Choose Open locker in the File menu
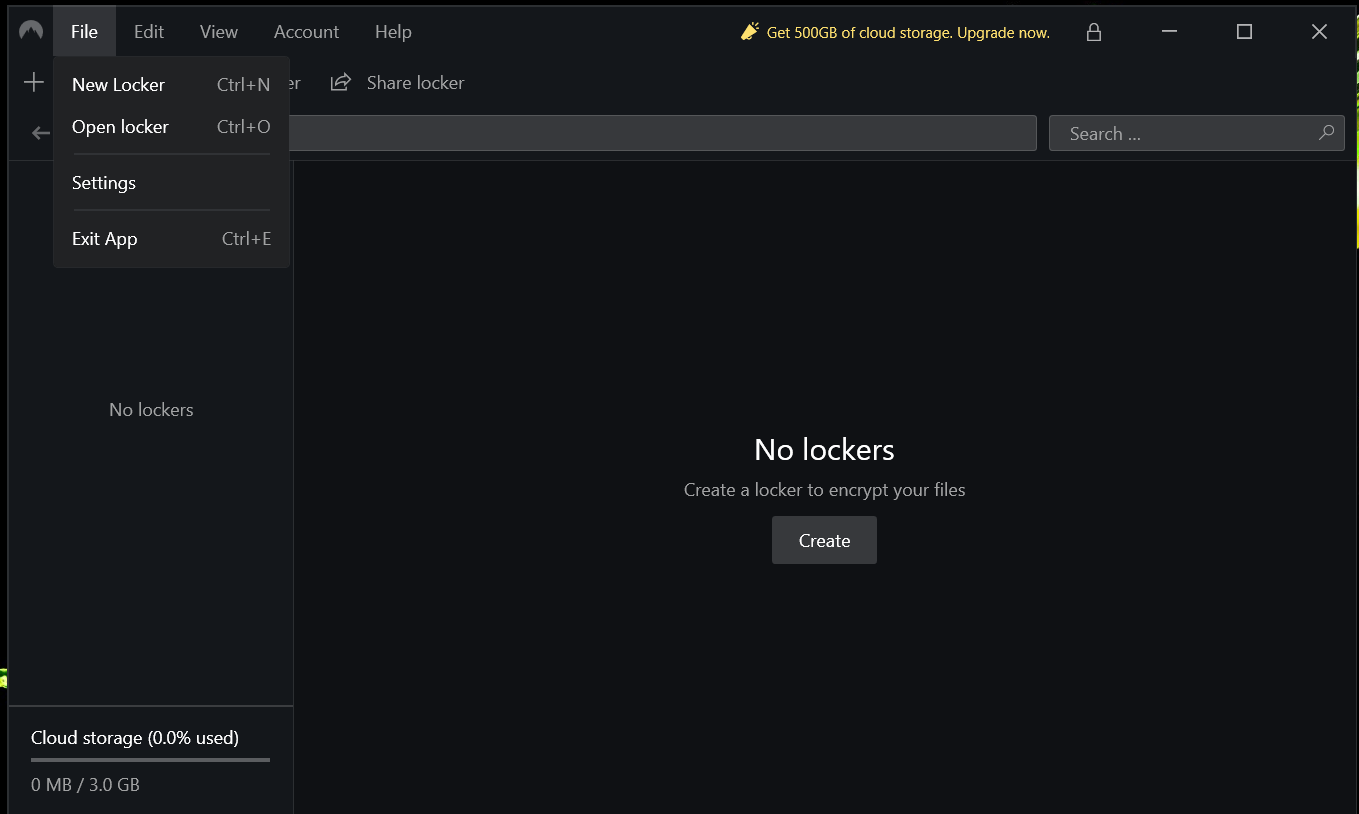Screen dimensions: 1359x814 click(x=120, y=126)
